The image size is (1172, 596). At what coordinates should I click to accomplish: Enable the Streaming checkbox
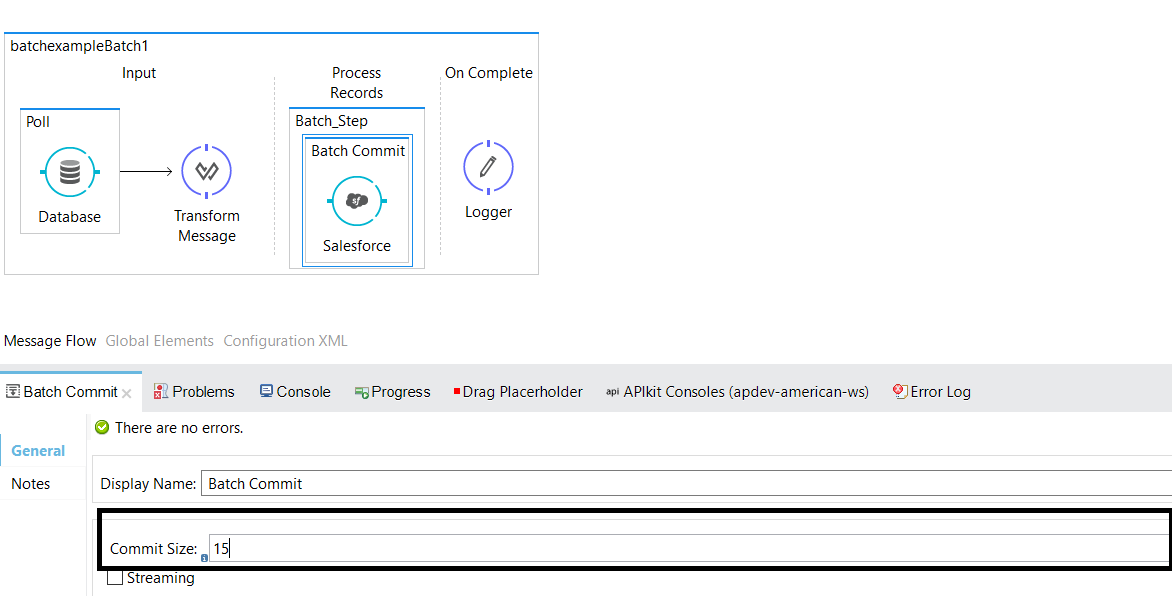coord(115,577)
